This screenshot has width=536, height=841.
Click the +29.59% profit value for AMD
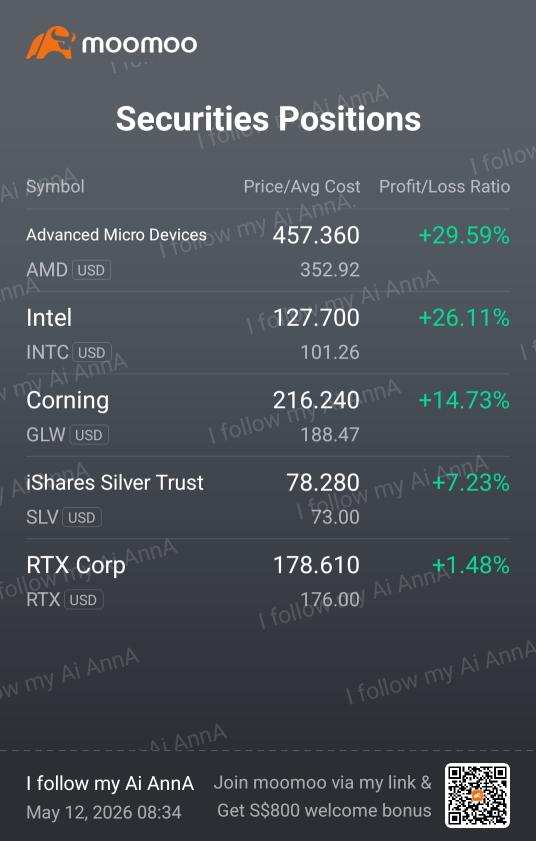tap(464, 235)
